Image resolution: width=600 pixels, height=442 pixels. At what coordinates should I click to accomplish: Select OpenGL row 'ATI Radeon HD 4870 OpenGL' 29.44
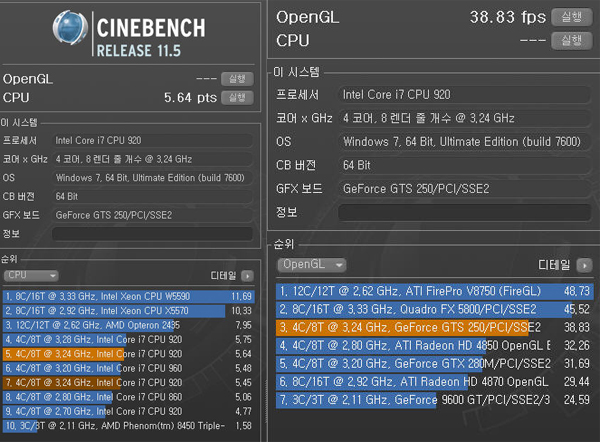click(x=435, y=382)
